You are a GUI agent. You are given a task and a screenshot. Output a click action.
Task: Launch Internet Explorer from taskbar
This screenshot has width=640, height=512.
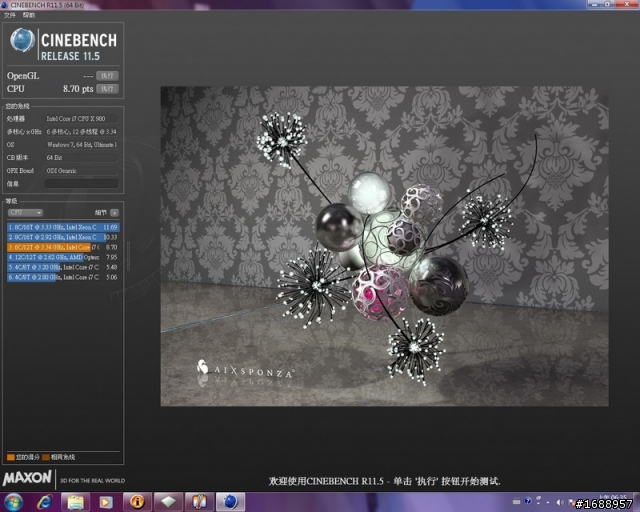[x=44, y=502]
